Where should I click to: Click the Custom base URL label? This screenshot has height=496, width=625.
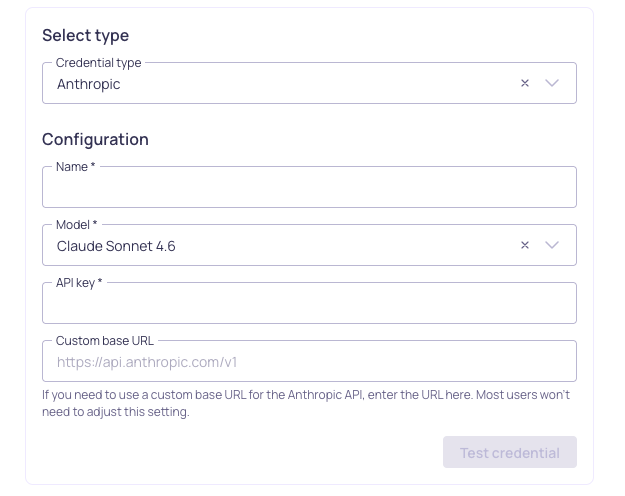pos(105,341)
